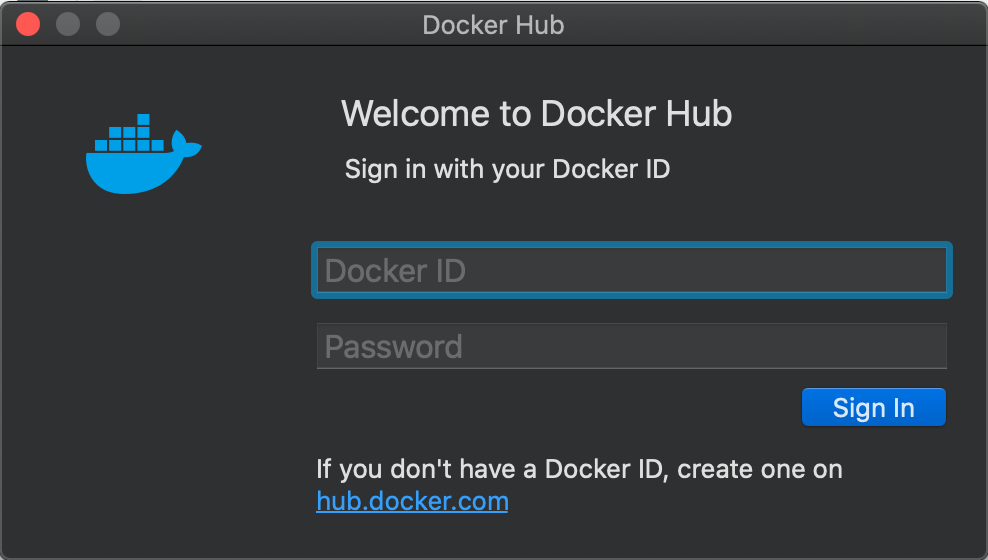Click the "Docker Hub" window title
988x560 pixels.
pos(493,25)
